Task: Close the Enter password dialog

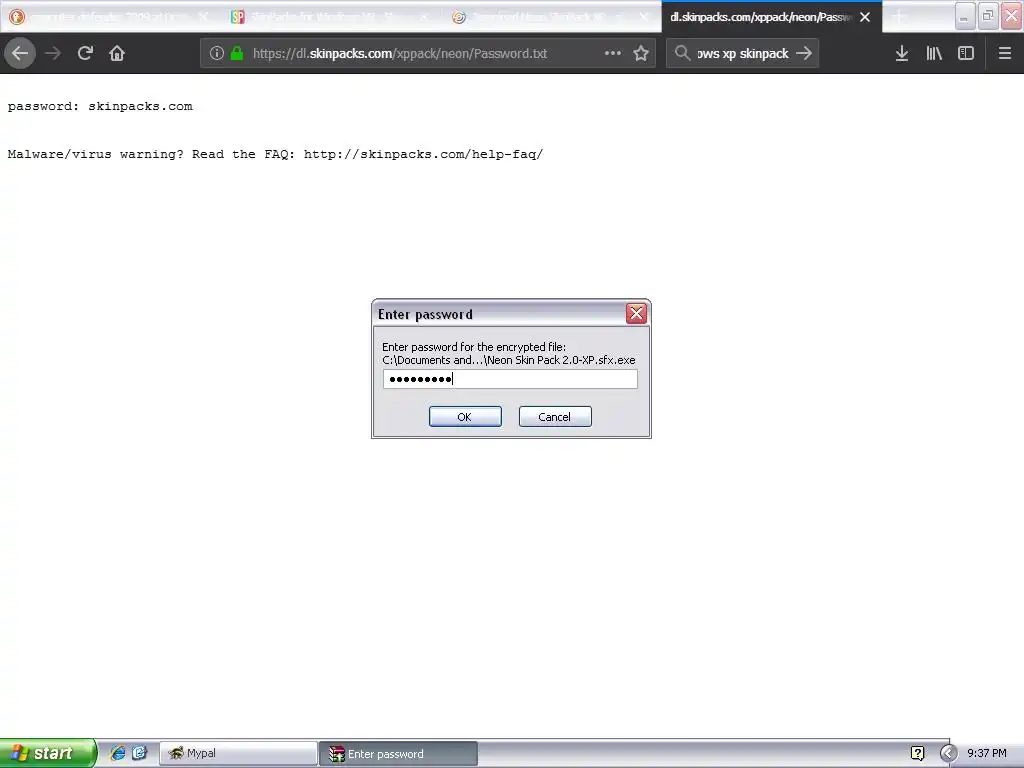Action: 636,313
